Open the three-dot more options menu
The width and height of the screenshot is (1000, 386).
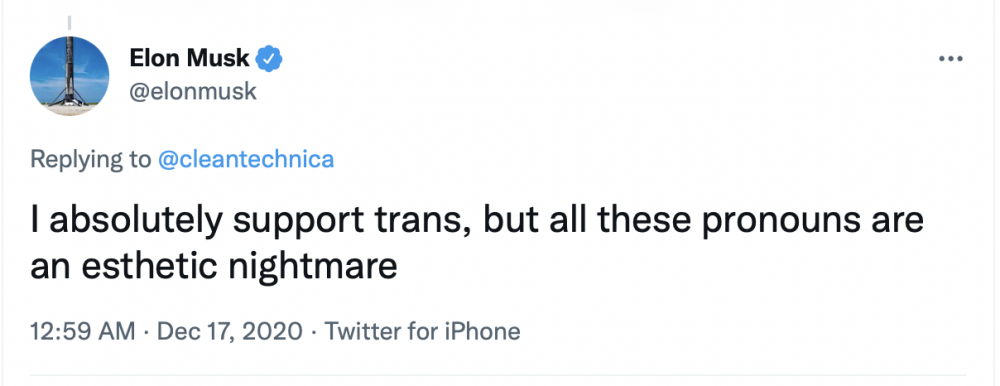point(950,59)
